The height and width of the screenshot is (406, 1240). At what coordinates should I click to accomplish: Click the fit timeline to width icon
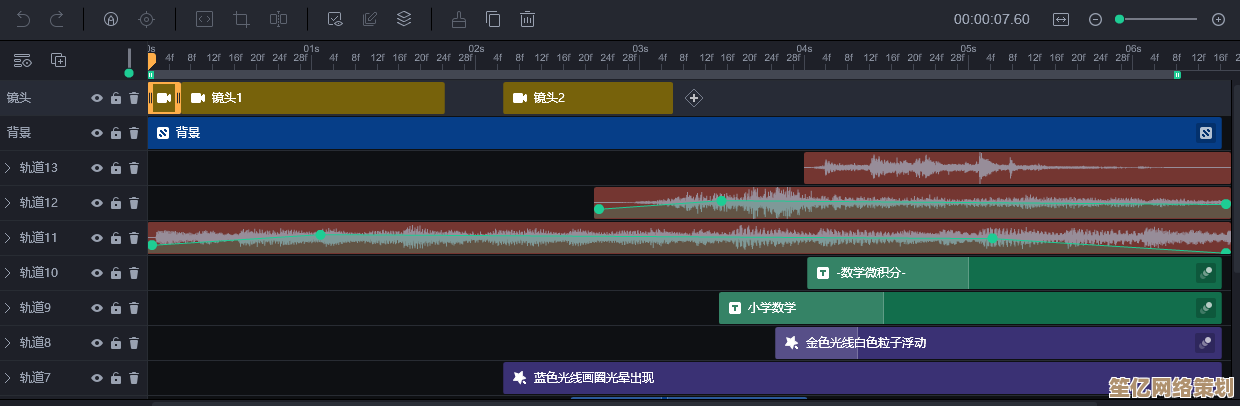point(1061,19)
